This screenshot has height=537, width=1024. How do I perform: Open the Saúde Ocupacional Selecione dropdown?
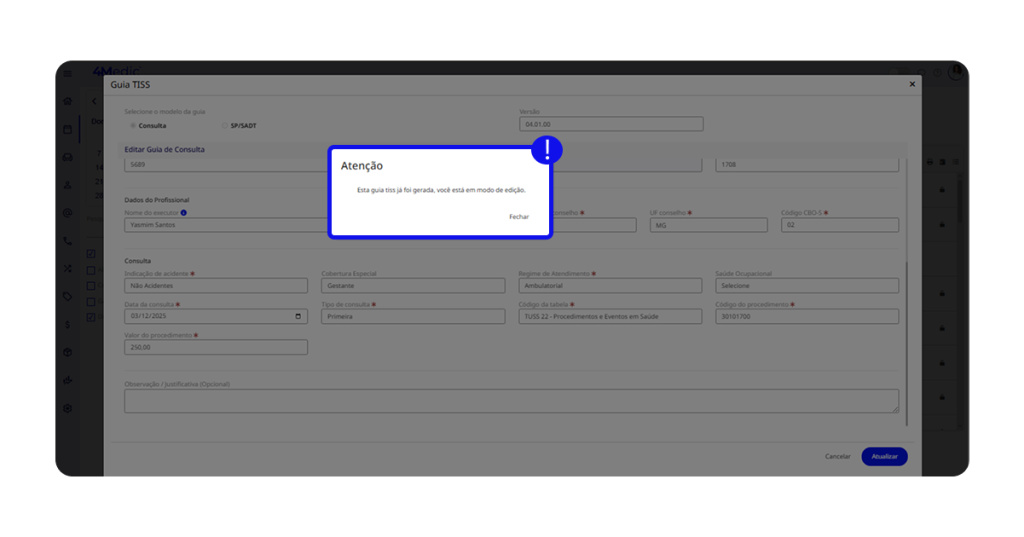(x=806, y=286)
